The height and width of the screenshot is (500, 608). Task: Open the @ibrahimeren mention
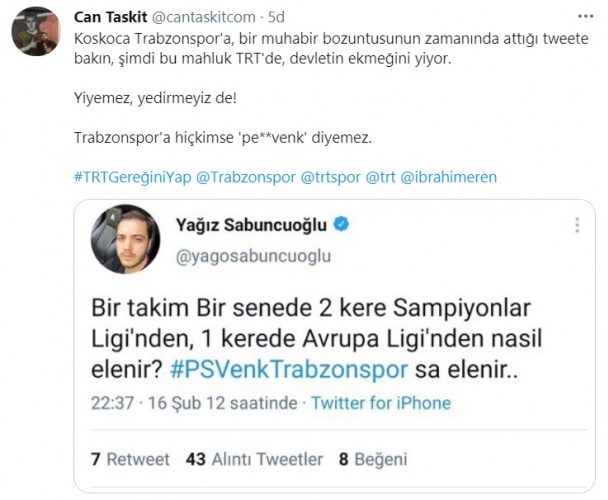point(448,177)
